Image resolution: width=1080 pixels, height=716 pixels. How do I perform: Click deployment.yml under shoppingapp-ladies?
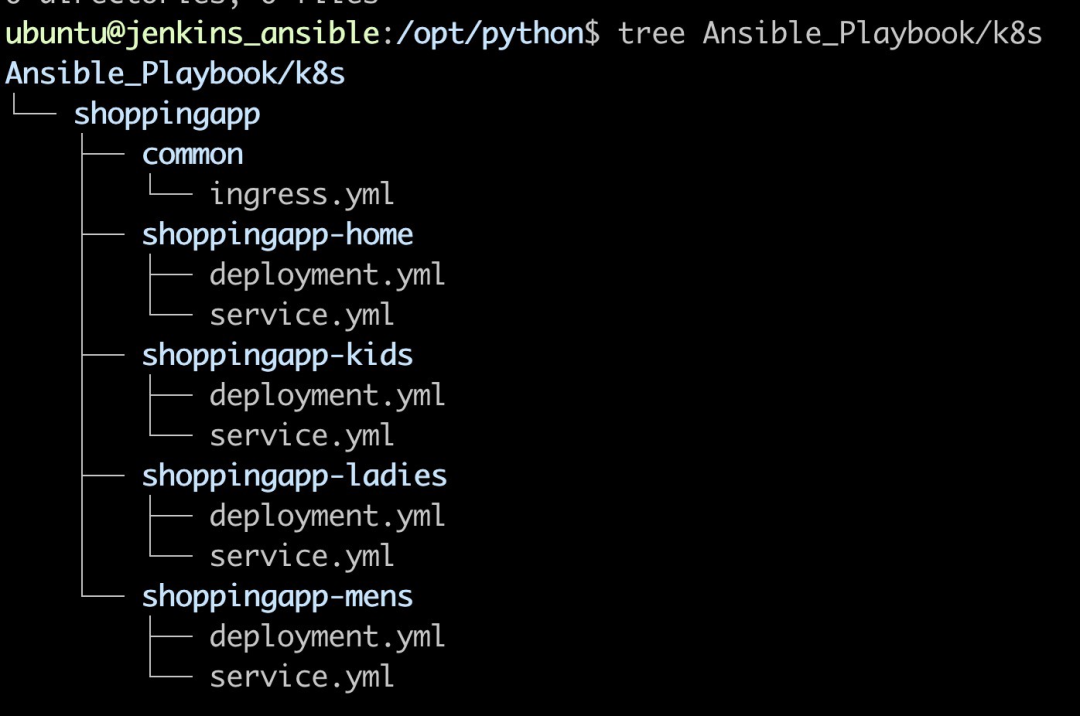[327, 516]
